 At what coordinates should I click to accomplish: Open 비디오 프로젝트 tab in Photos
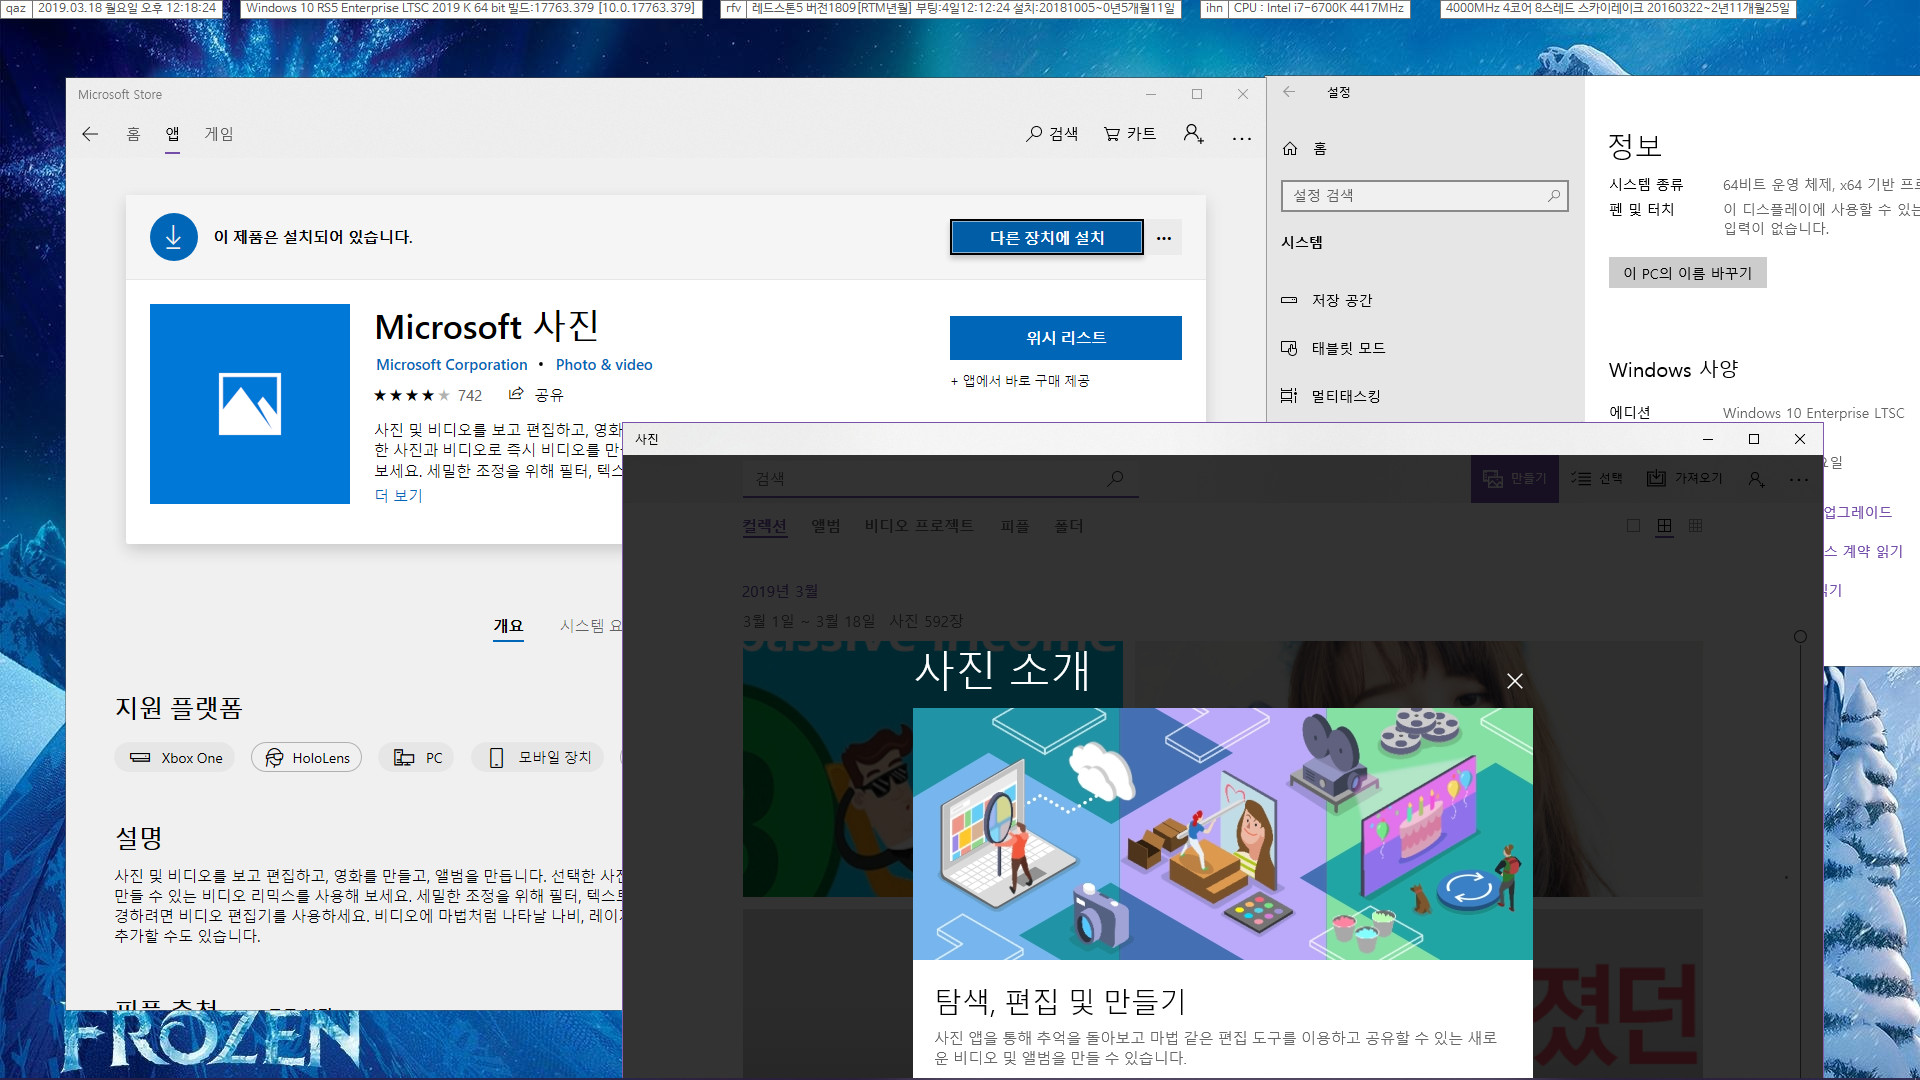point(919,526)
